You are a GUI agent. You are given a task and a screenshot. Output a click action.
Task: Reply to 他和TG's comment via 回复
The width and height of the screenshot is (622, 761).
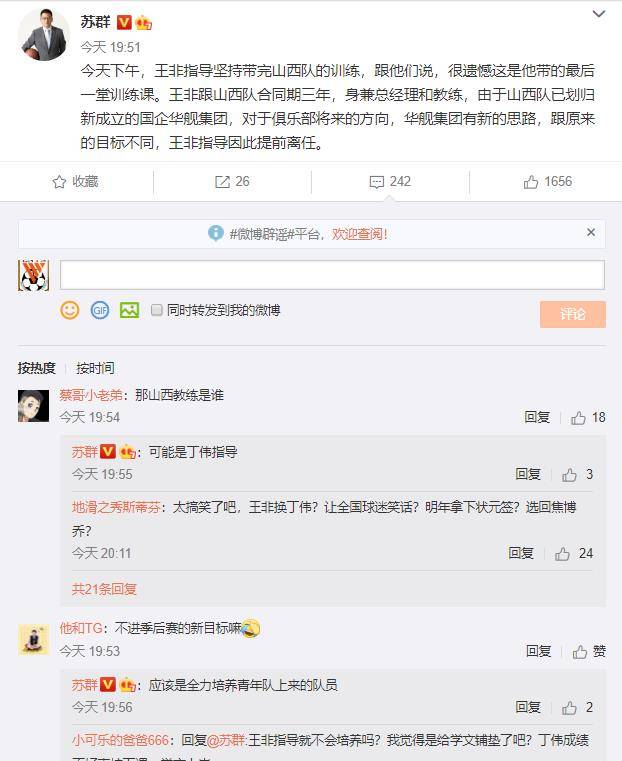point(539,651)
